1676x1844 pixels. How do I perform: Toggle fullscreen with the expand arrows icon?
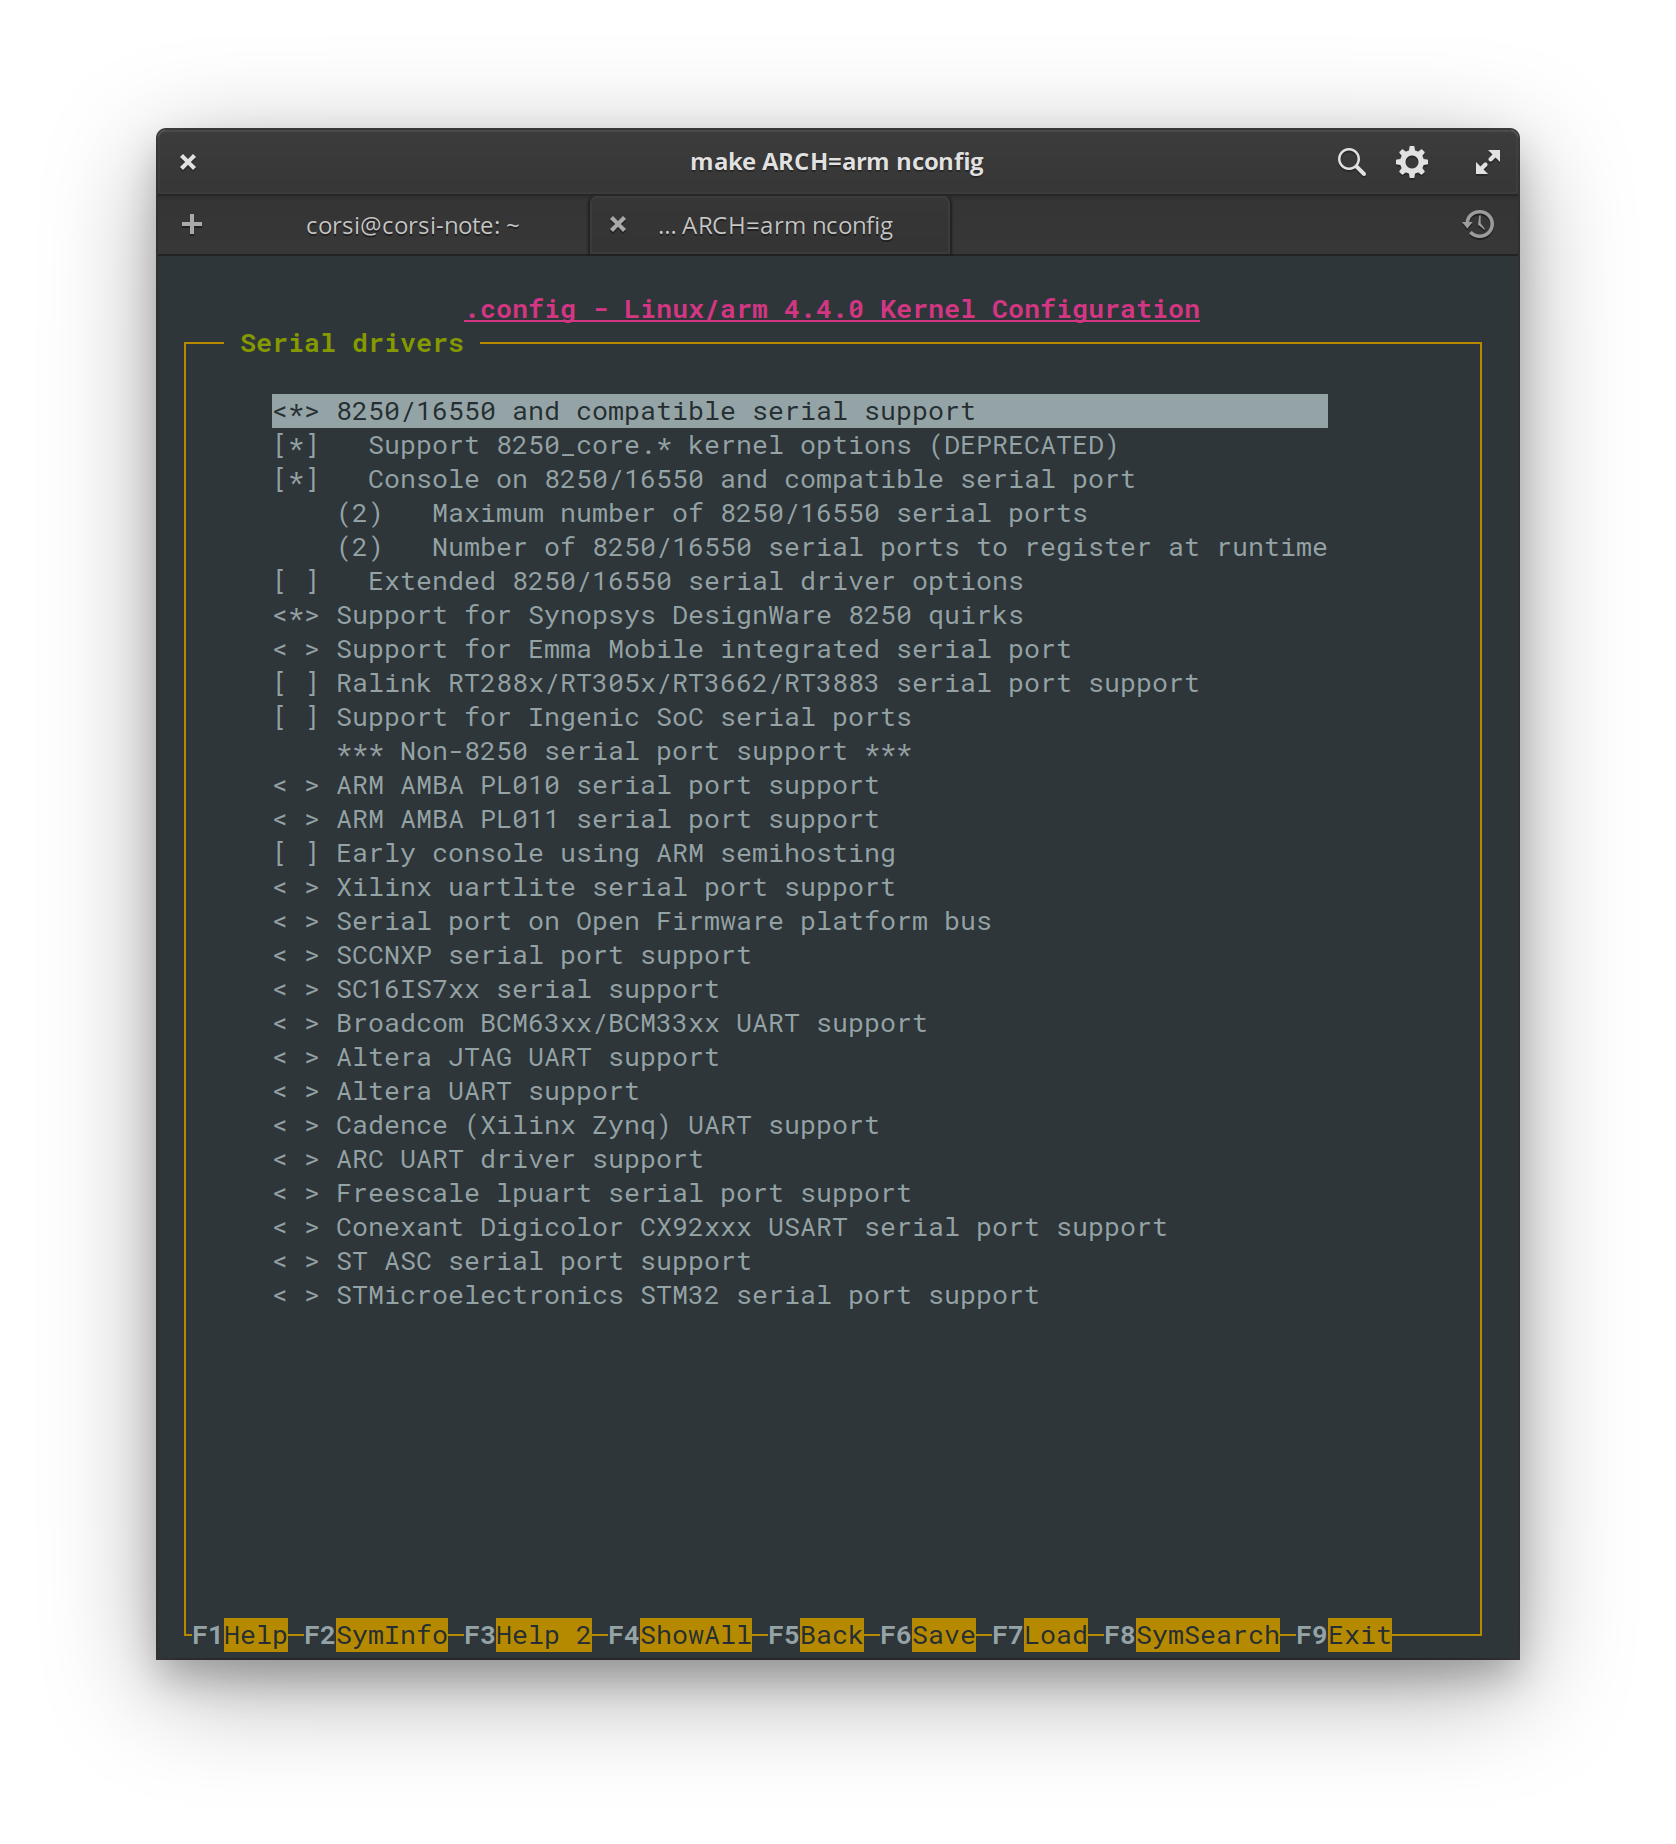pyautogui.click(x=1487, y=162)
